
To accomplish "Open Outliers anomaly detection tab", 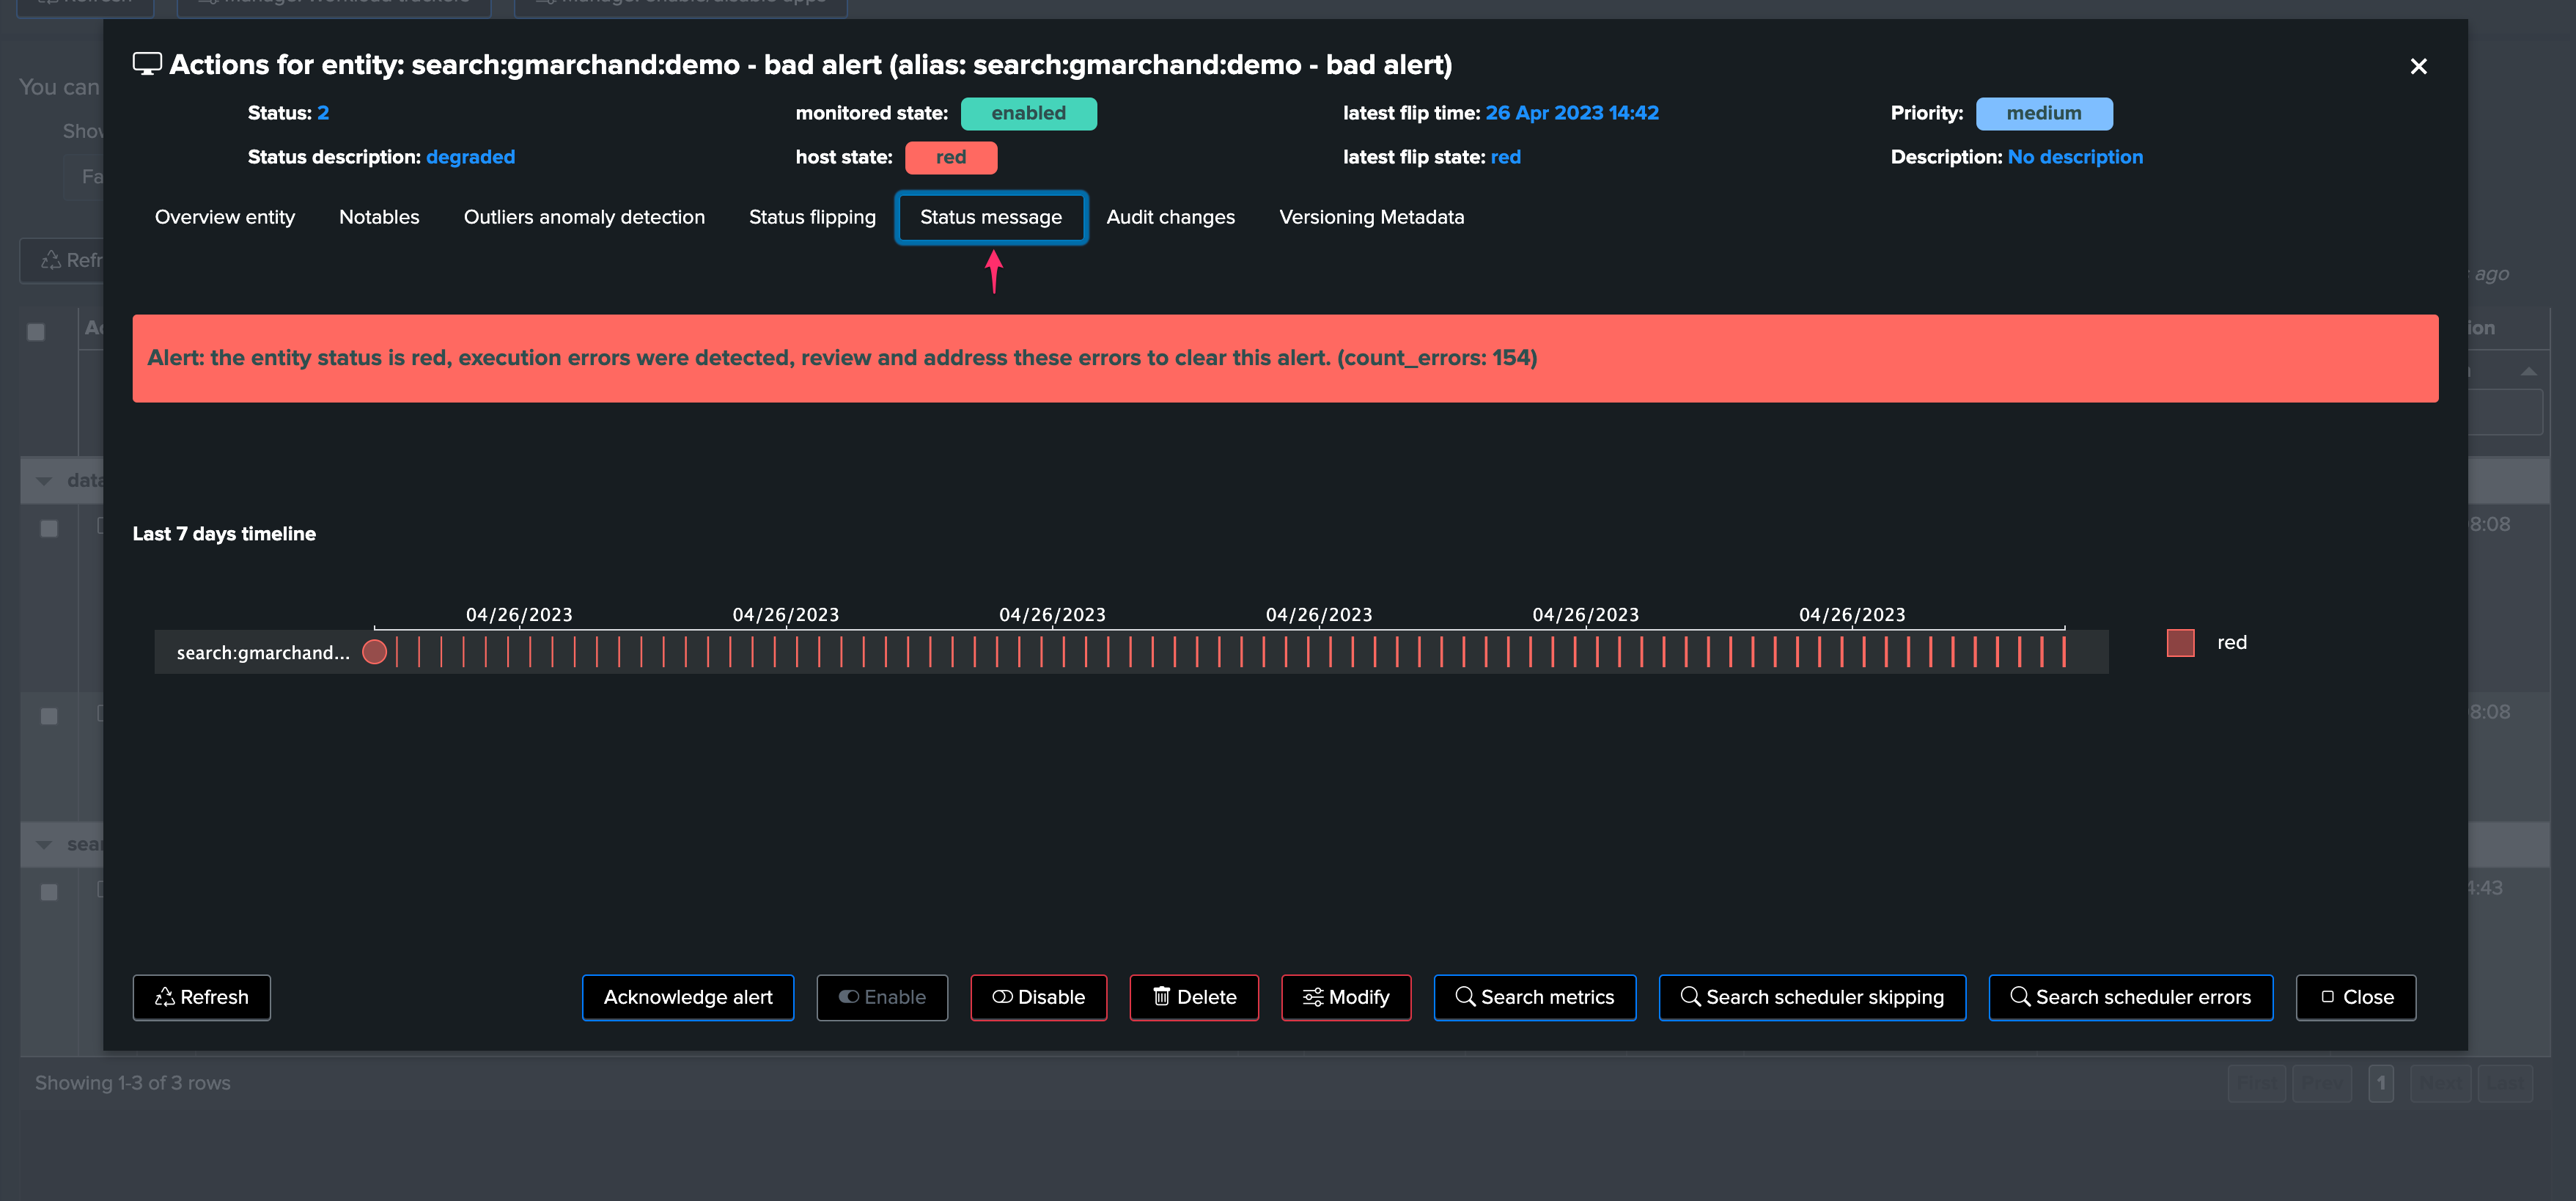I will 584,217.
